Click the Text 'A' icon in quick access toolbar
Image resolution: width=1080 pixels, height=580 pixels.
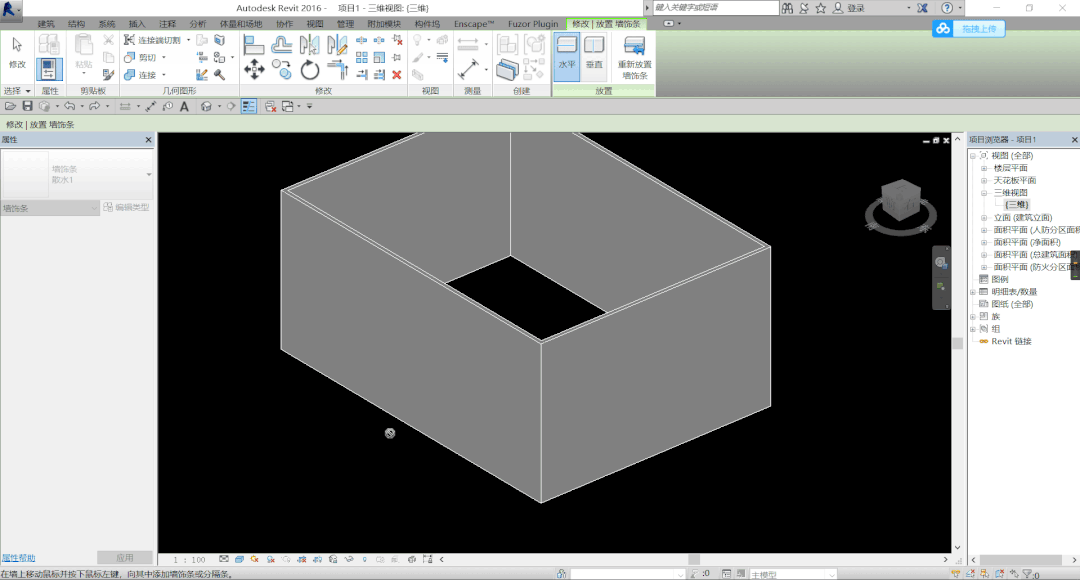[x=184, y=106]
